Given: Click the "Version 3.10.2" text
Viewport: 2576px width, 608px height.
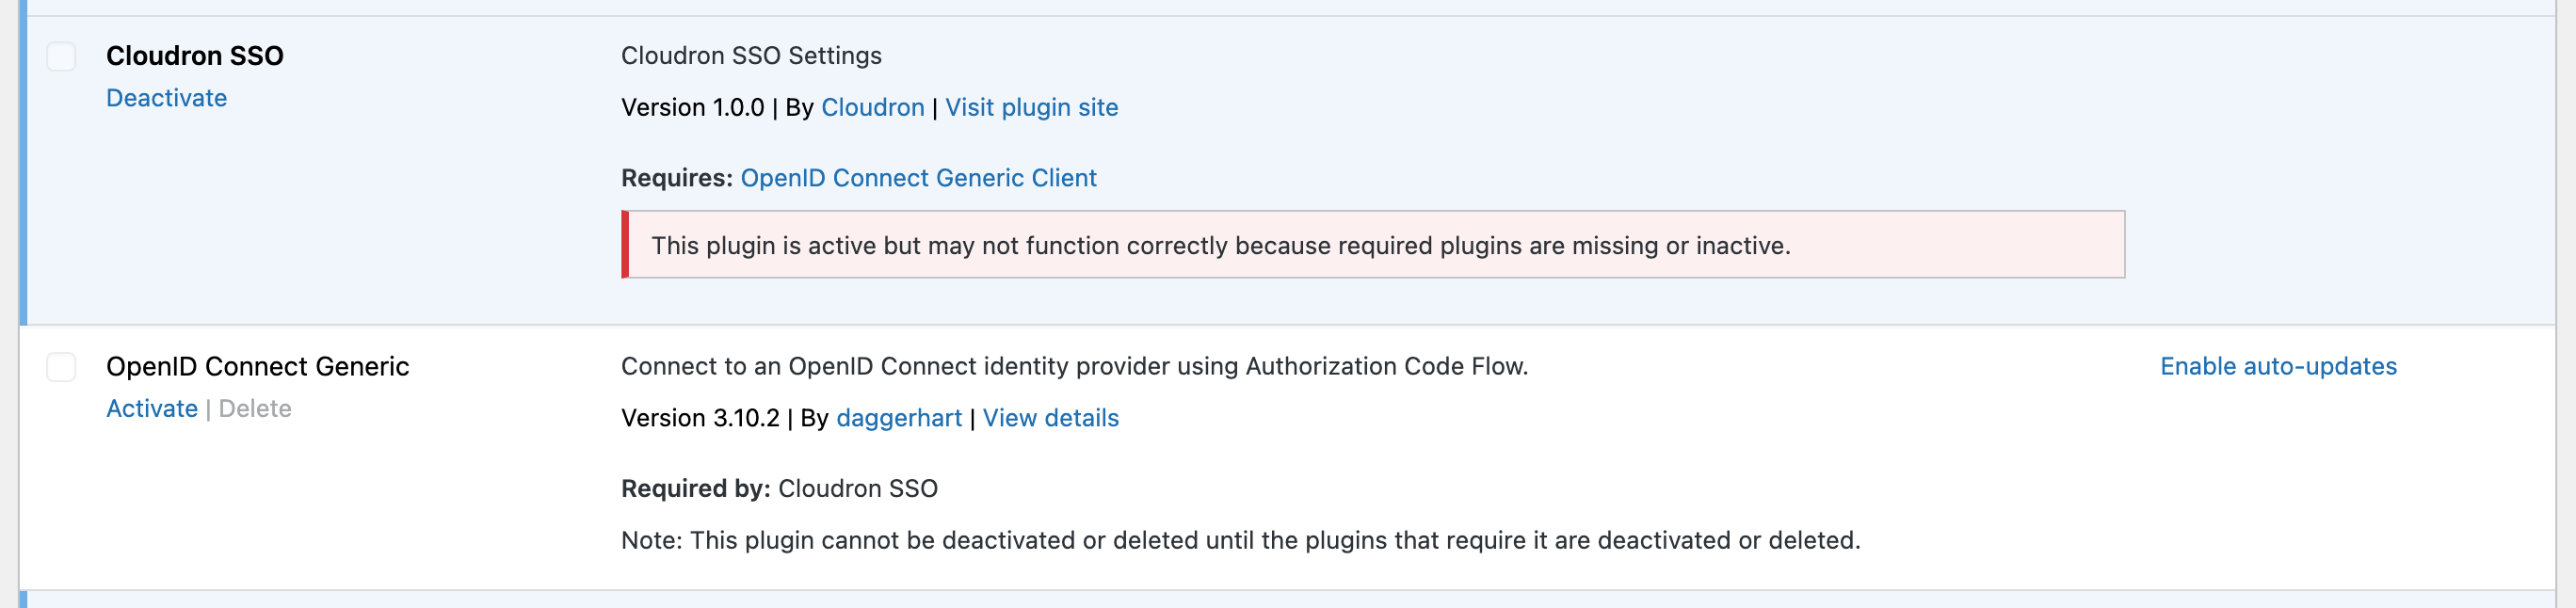Looking at the screenshot, I should [700, 418].
